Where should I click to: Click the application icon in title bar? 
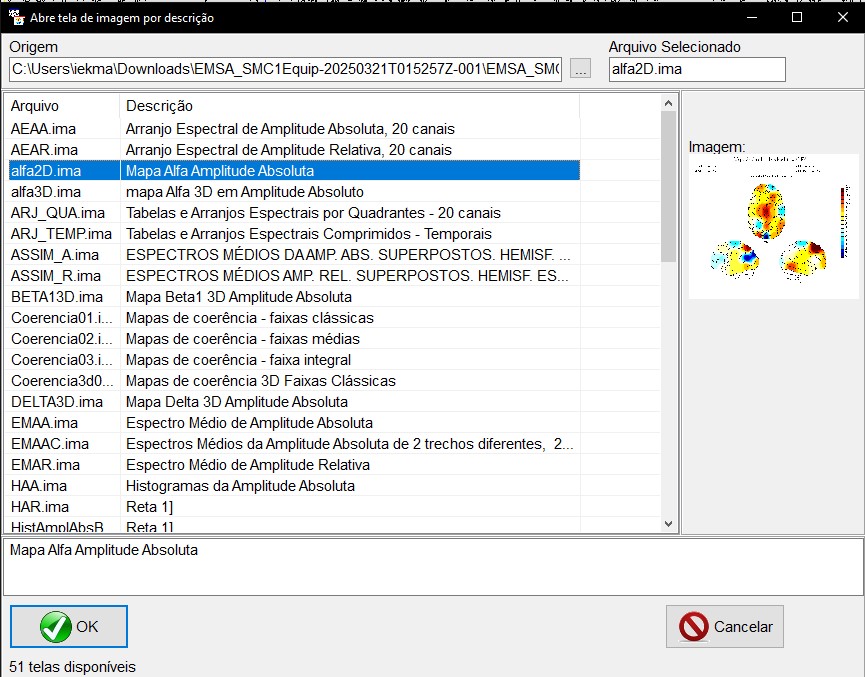(17, 17)
